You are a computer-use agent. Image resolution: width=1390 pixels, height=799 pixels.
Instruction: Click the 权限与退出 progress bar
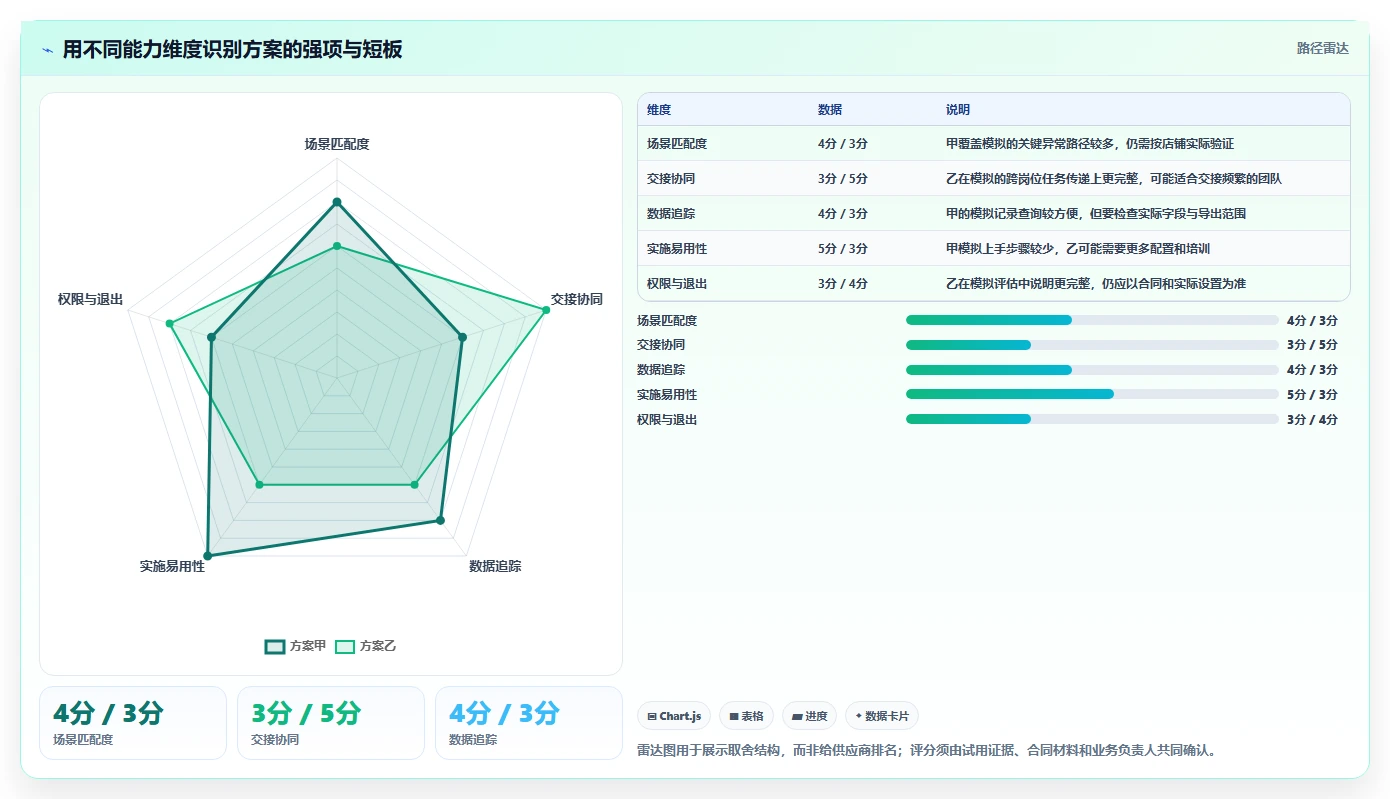pyautogui.click(x=1092, y=419)
